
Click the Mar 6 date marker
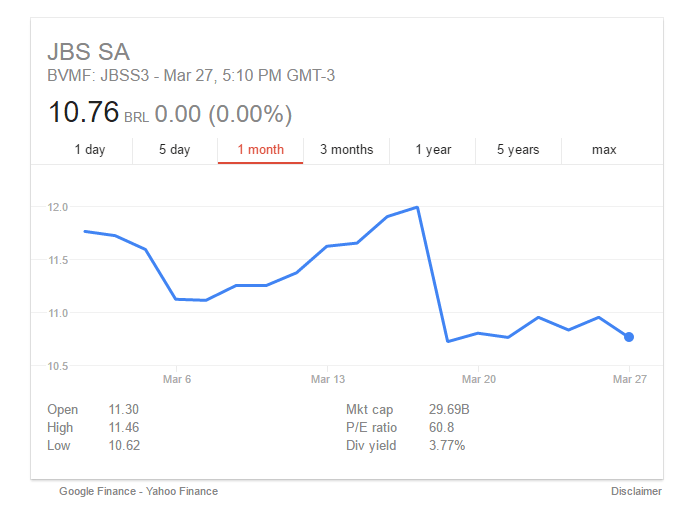[177, 379]
